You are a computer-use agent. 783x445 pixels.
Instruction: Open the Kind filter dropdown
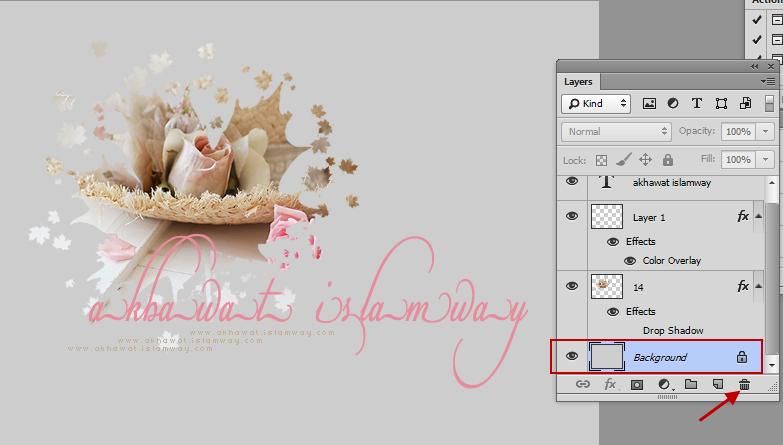coord(596,103)
